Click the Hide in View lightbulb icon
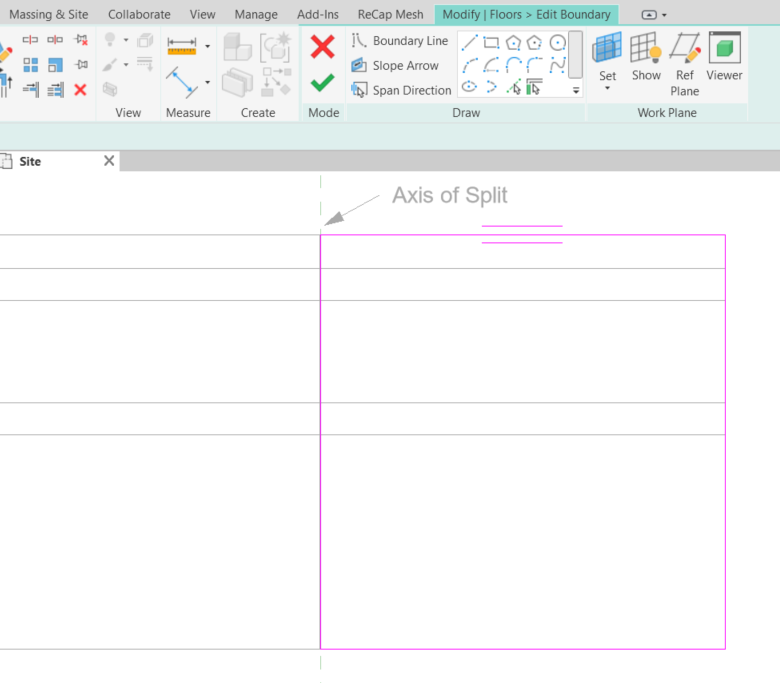The width and height of the screenshot is (780, 683). tap(110, 39)
